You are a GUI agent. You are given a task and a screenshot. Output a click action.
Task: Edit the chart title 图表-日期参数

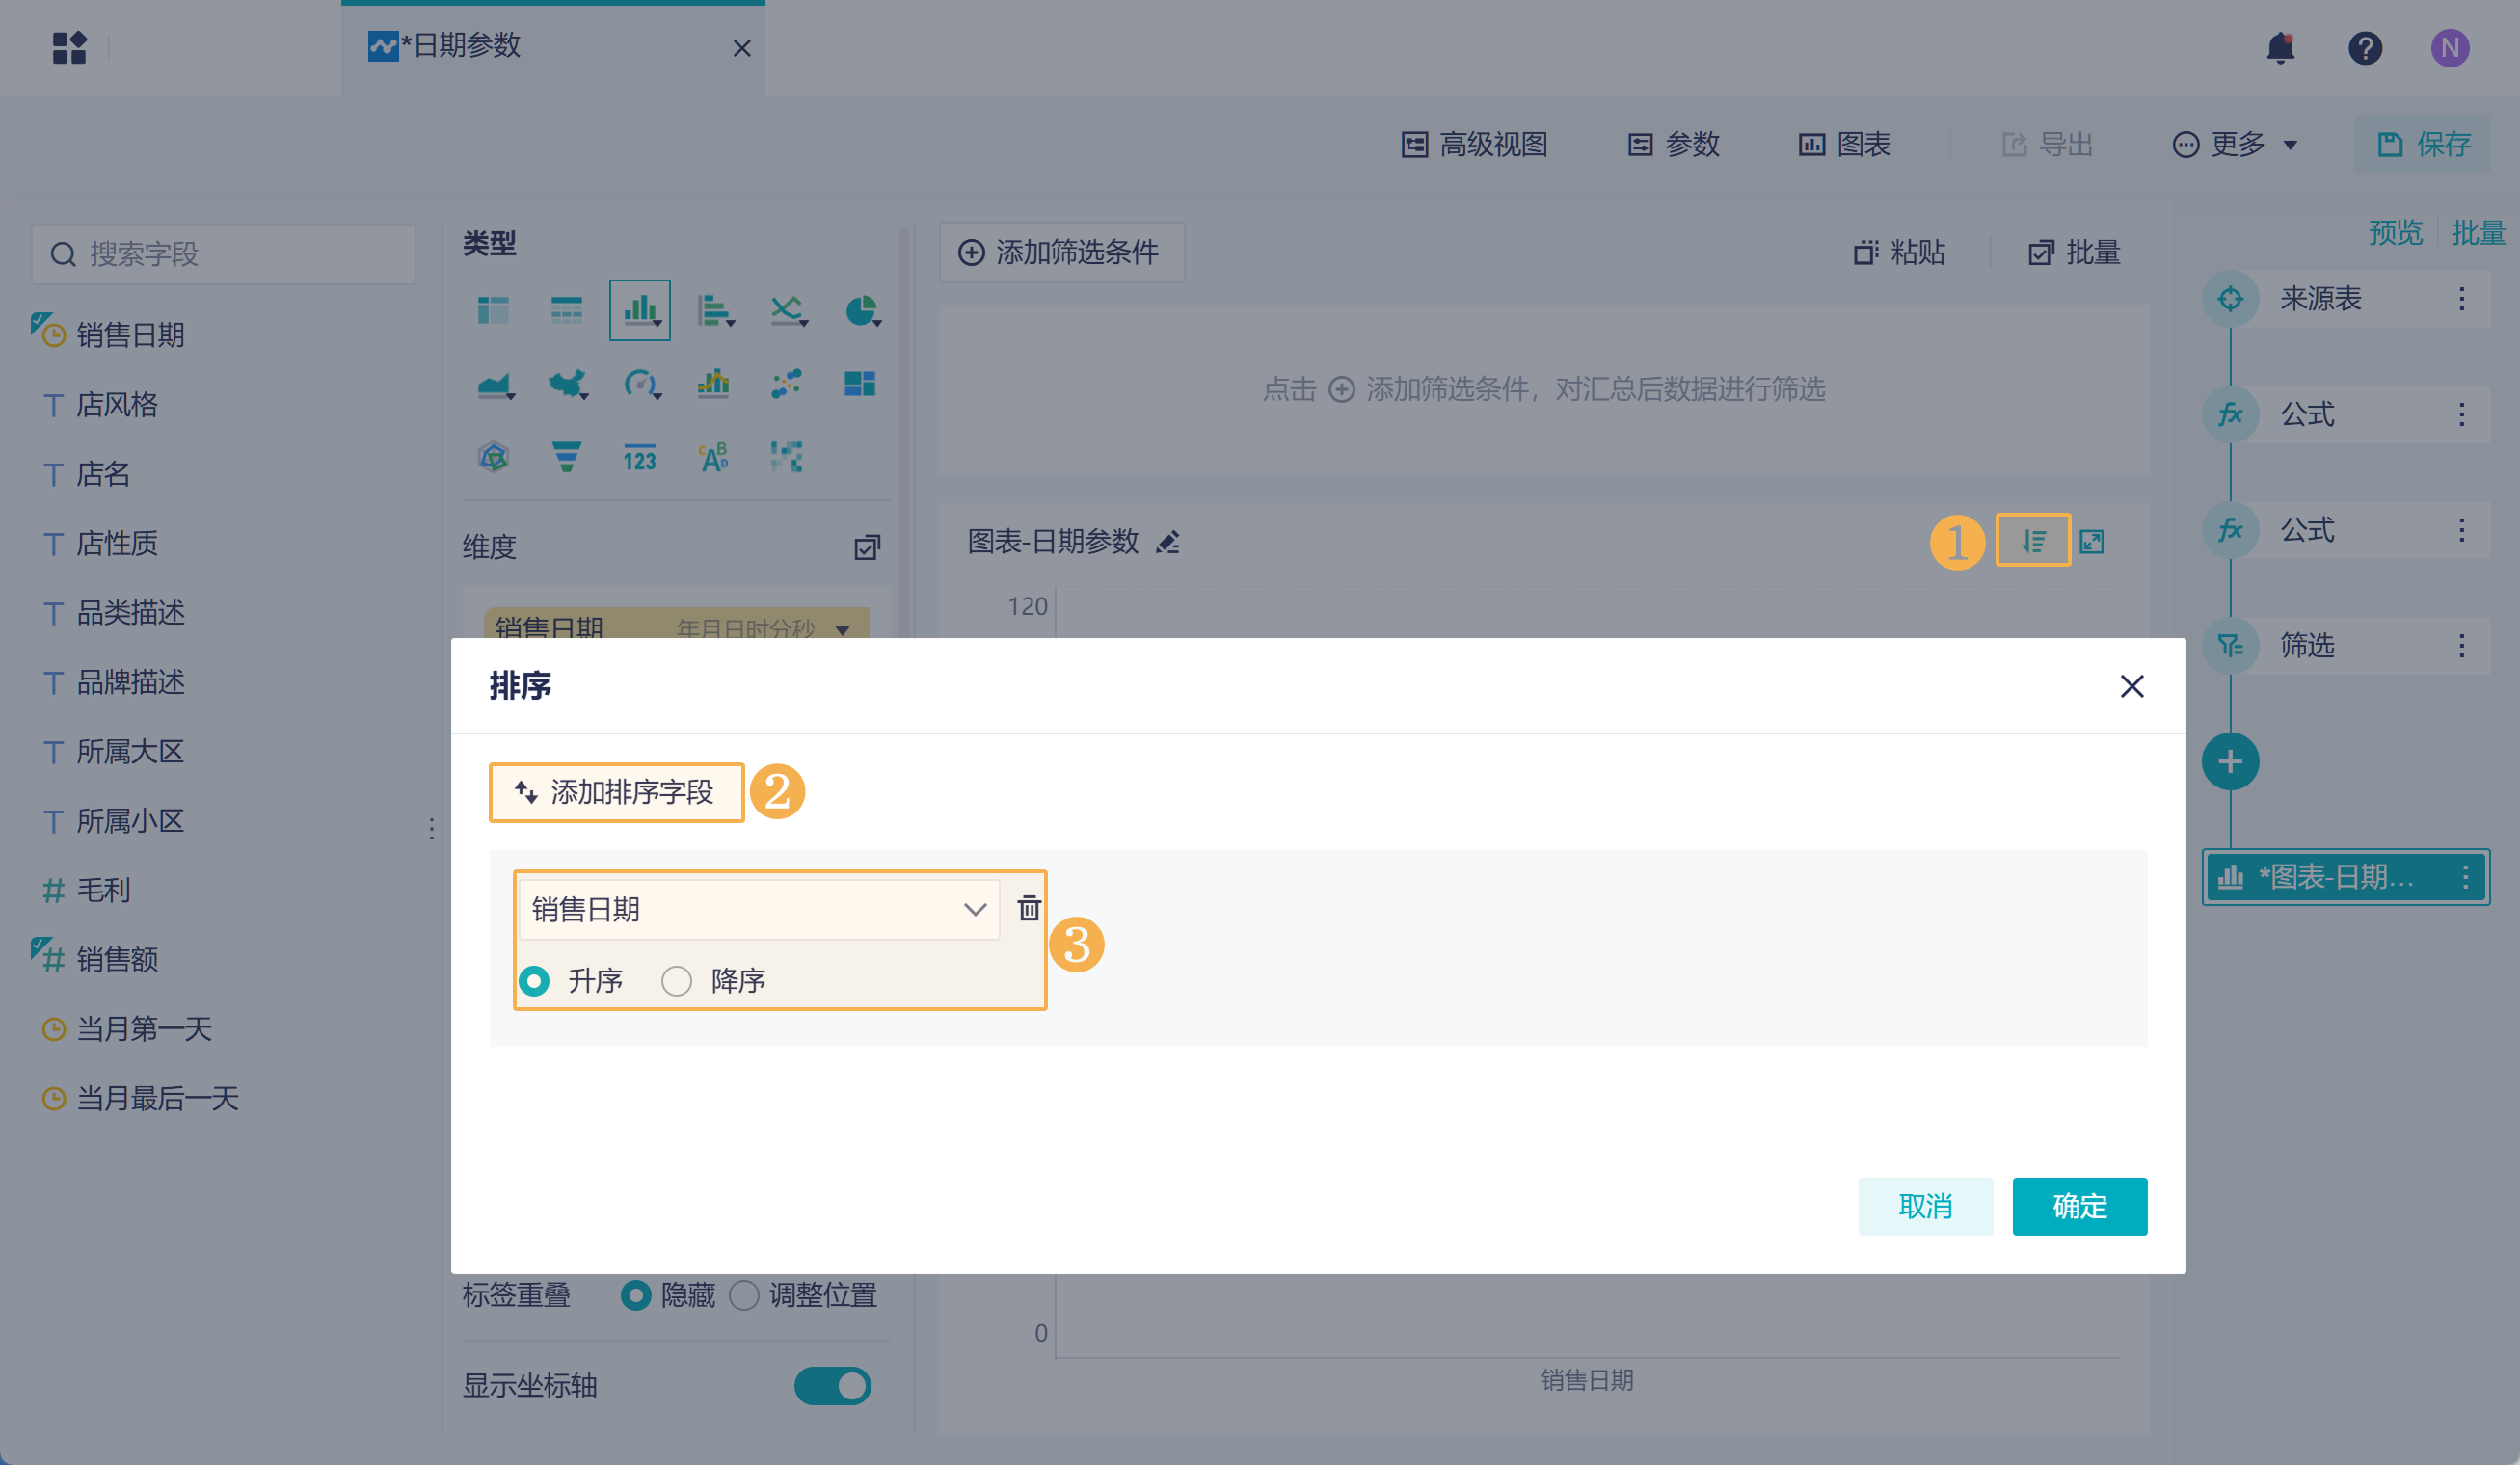click(x=1168, y=543)
